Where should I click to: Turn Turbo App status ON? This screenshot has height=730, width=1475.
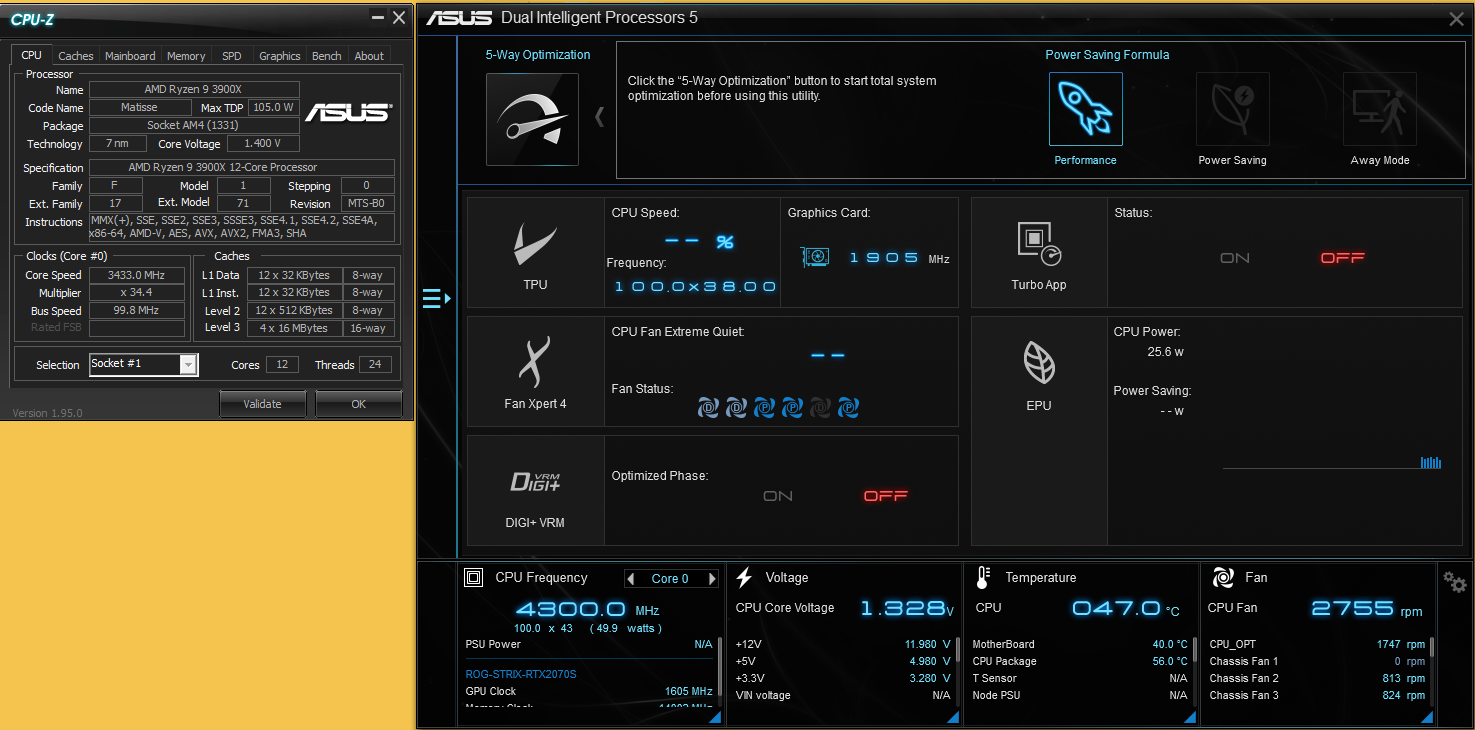click(x=1235, y=258)
